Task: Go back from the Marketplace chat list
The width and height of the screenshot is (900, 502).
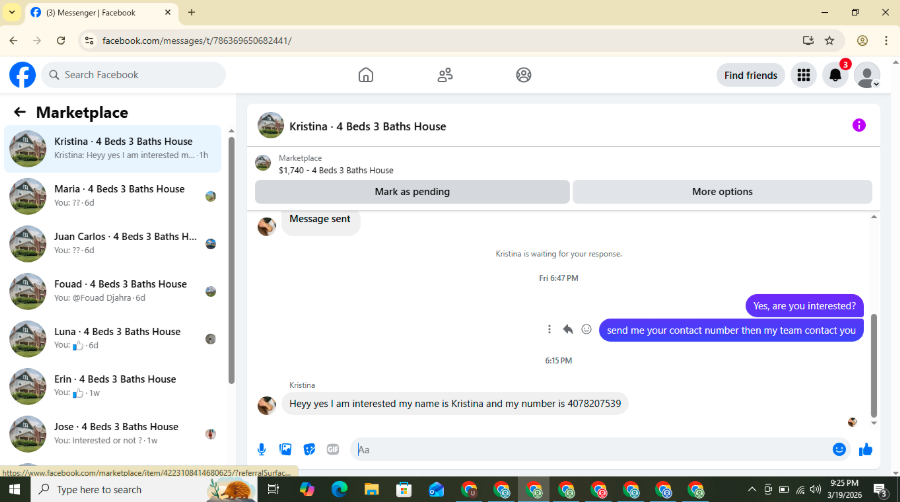Action: 20,112
